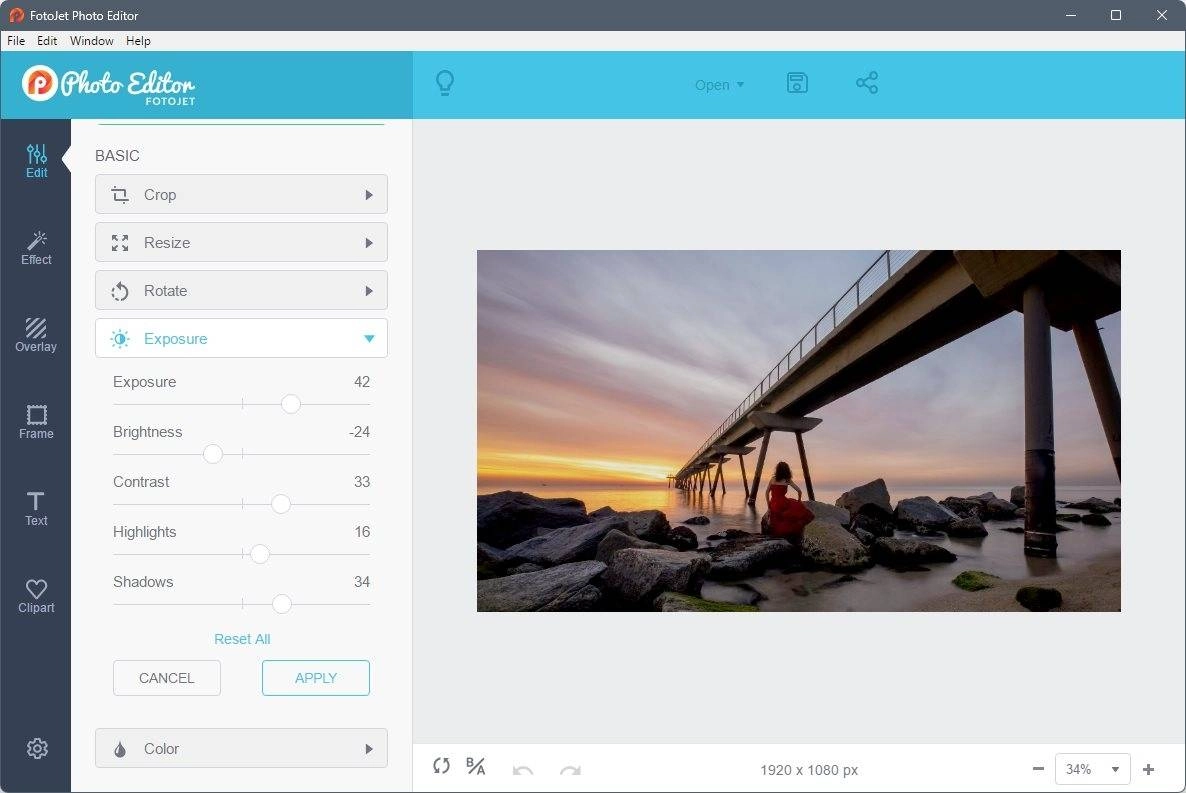1186x793 pixels.
Task: Click the CANCEL button
Action: click(x=167, y=678)
